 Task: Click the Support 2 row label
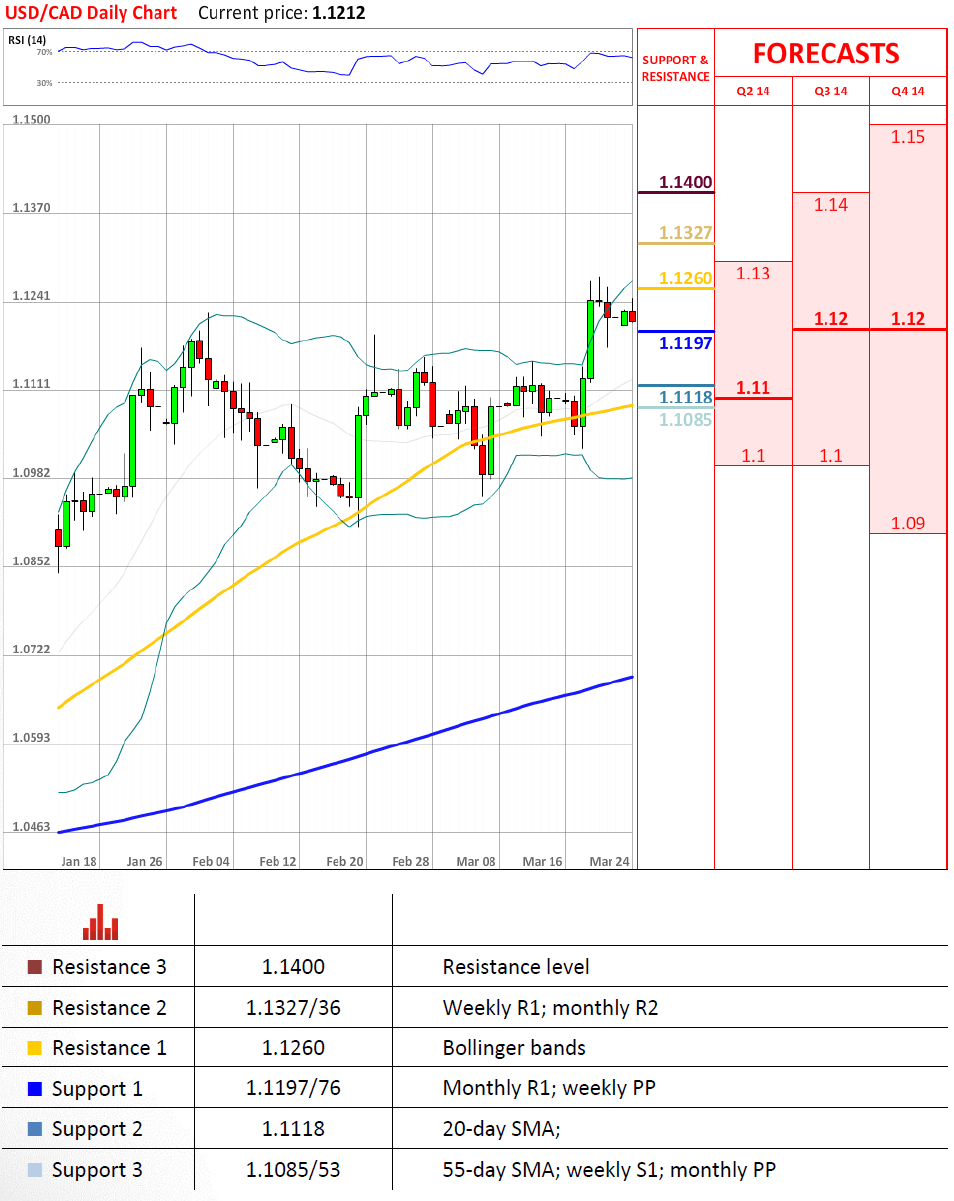click(97, 1130)
